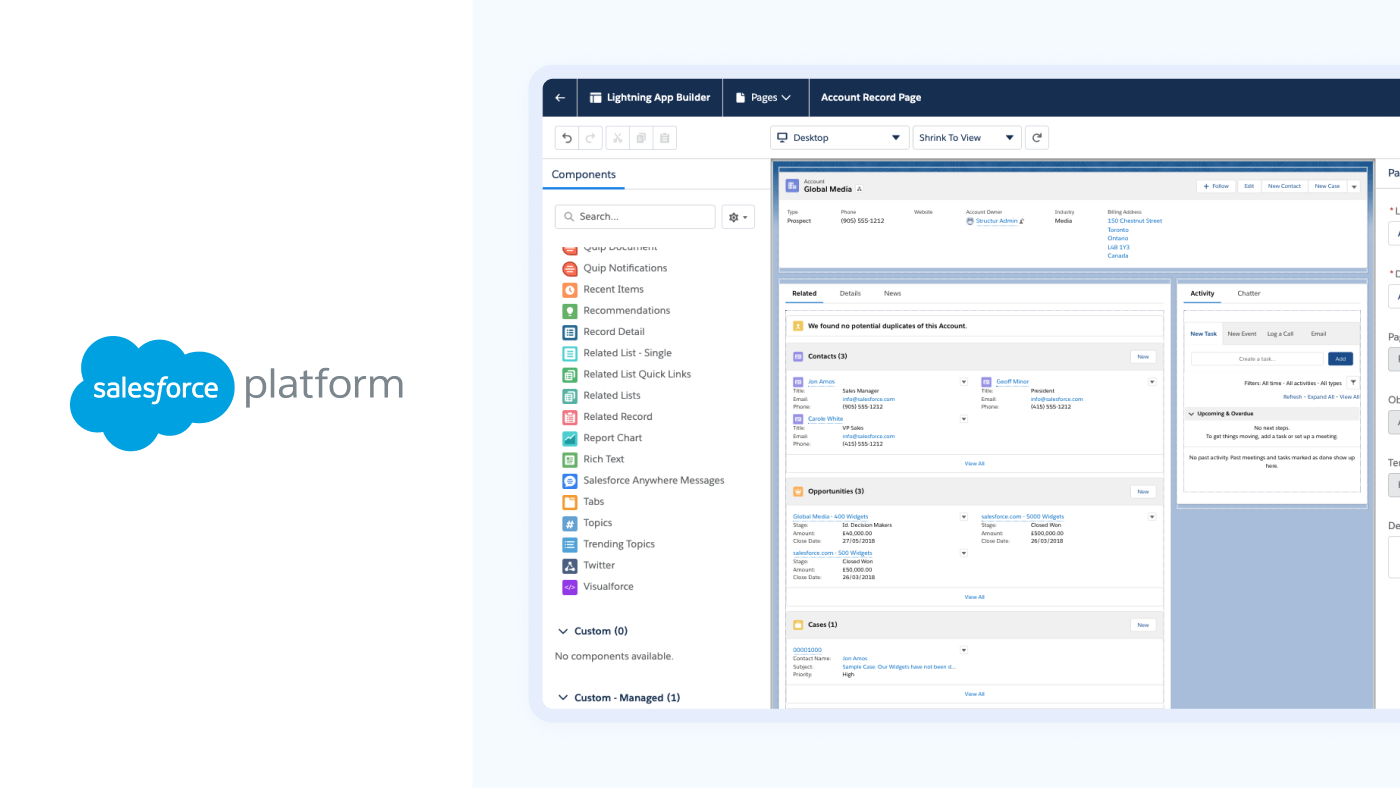Click the Expand All activity link
This screenshot has height=788, width=1400.
[x=1321, y=397]
